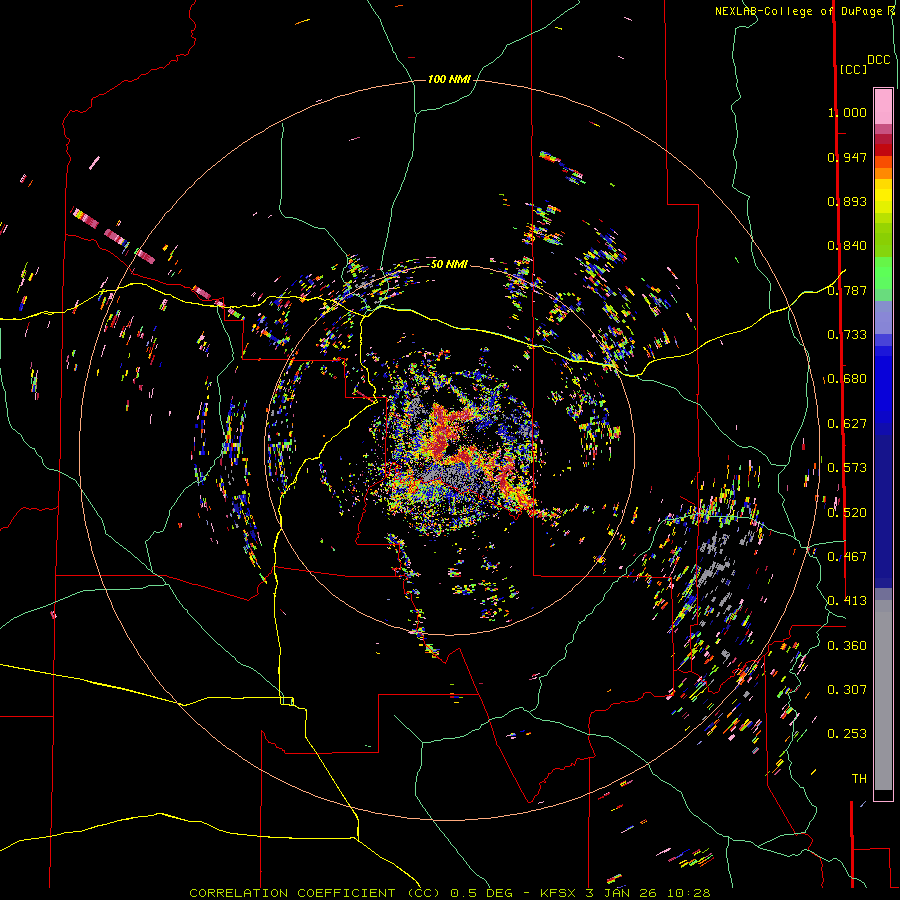Click the KFSX station identifier in caption
Image resolution: width=900 pixels, height=900 pixels.
click(x=558, y=893)
